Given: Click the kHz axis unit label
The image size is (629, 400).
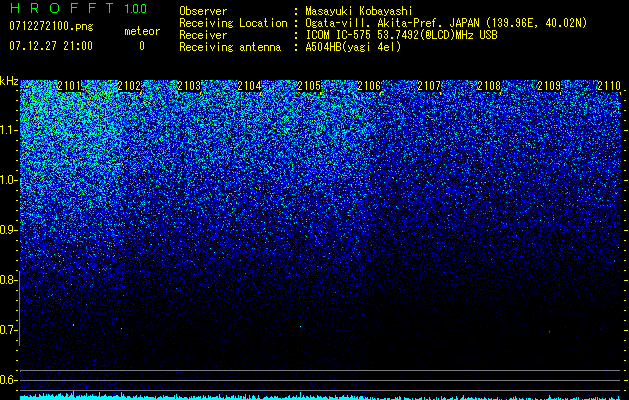Looking at the screenshot, I should tap(9, 81).
